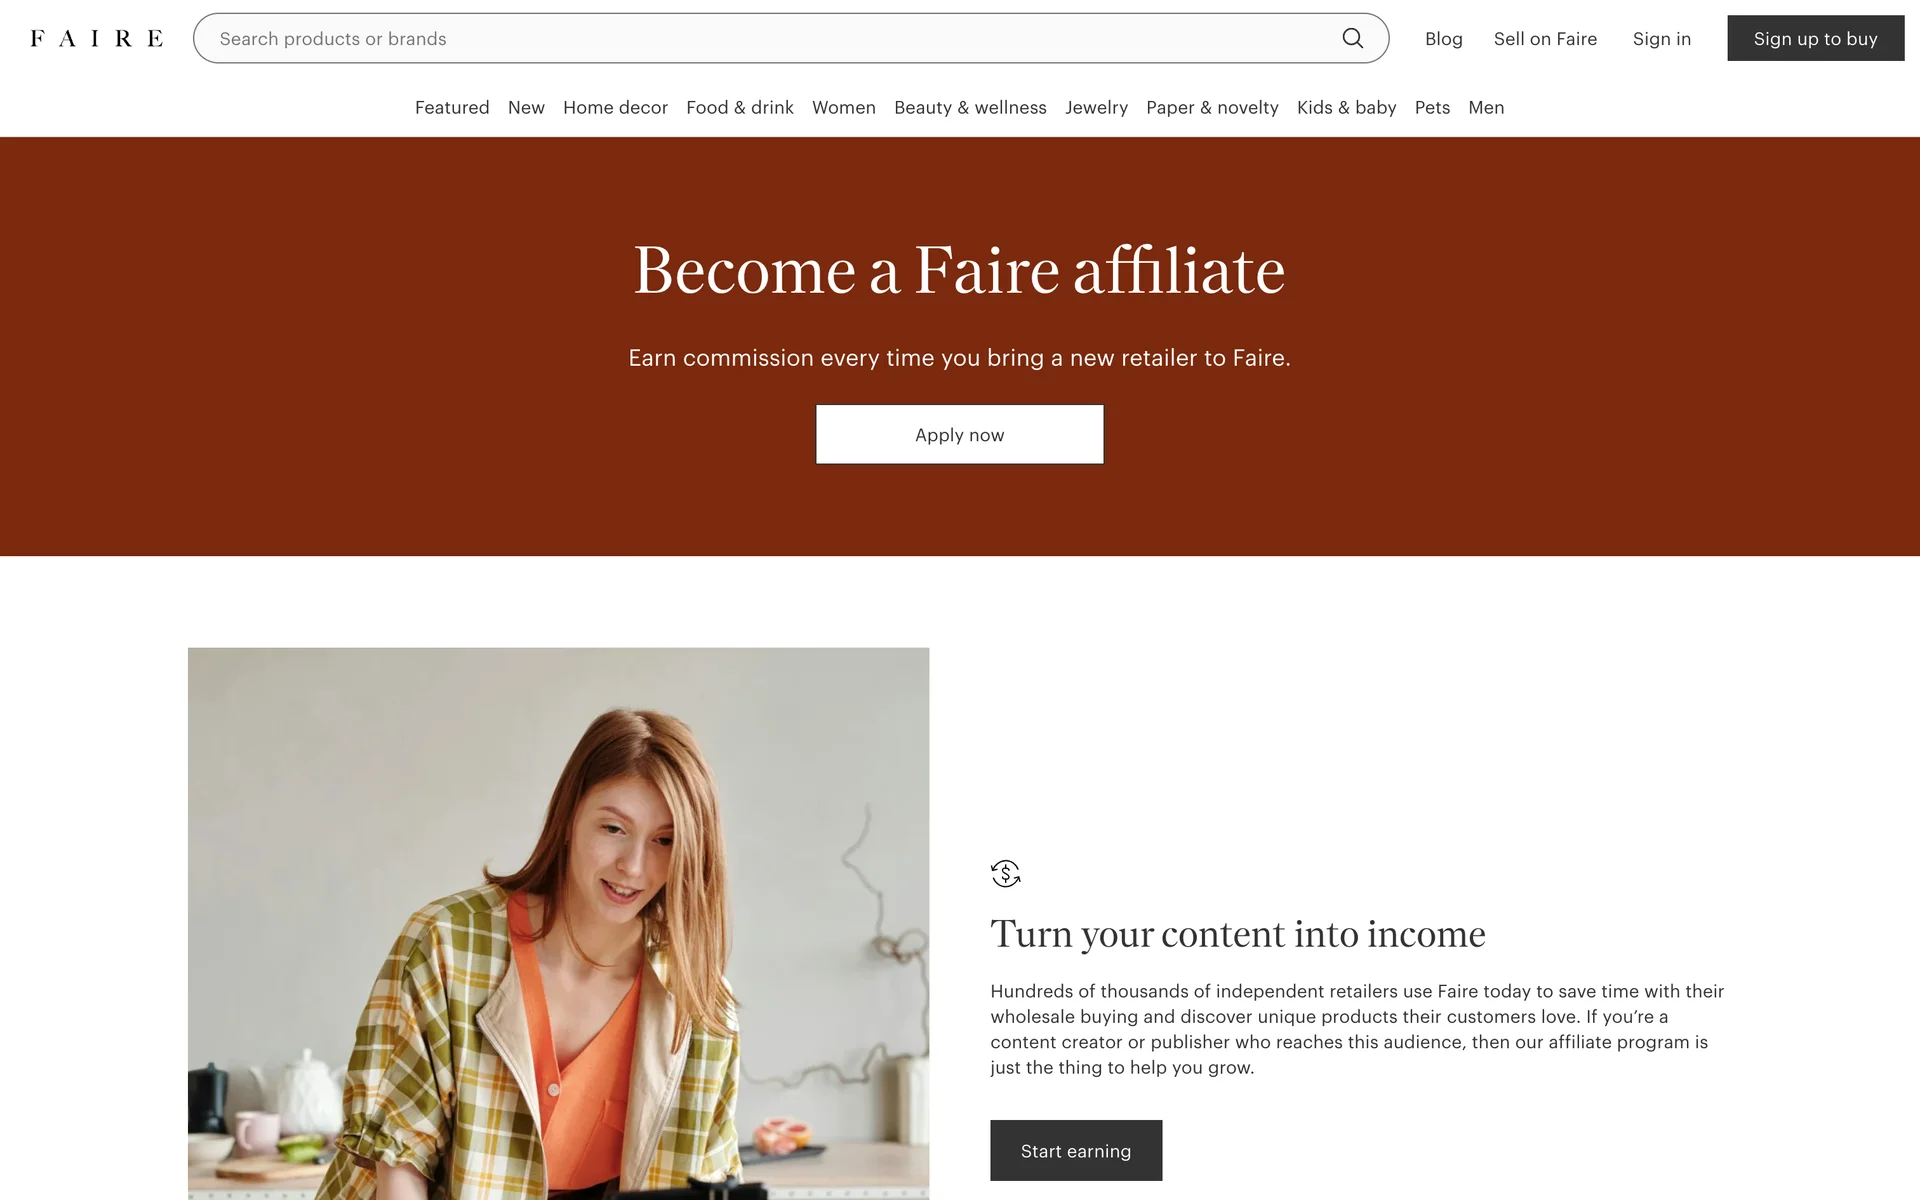Click the Apply now button
The image size is (1920, 1200).
[959, 434]
